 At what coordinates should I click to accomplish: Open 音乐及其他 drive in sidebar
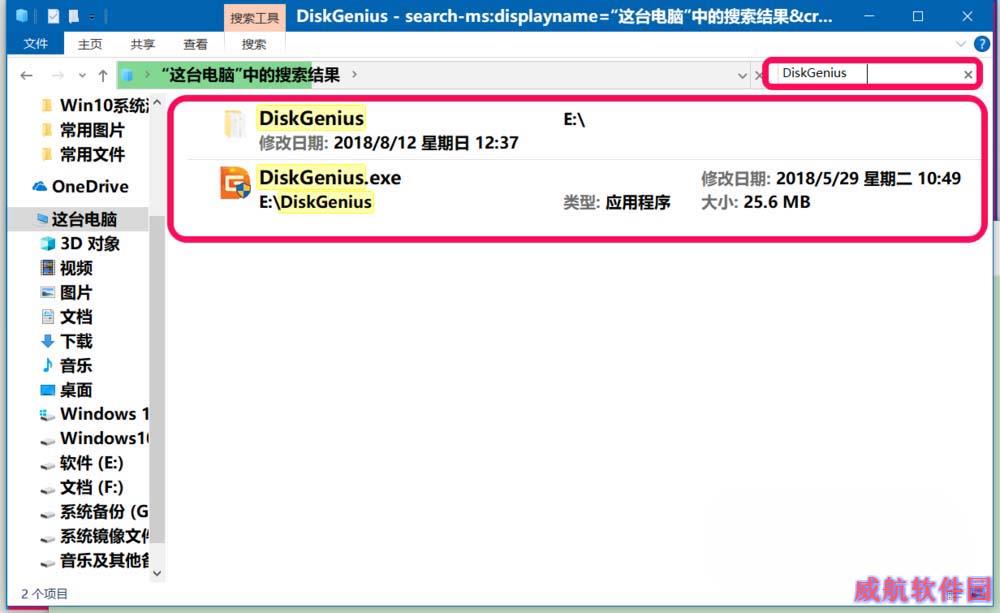tap(105, 560)
